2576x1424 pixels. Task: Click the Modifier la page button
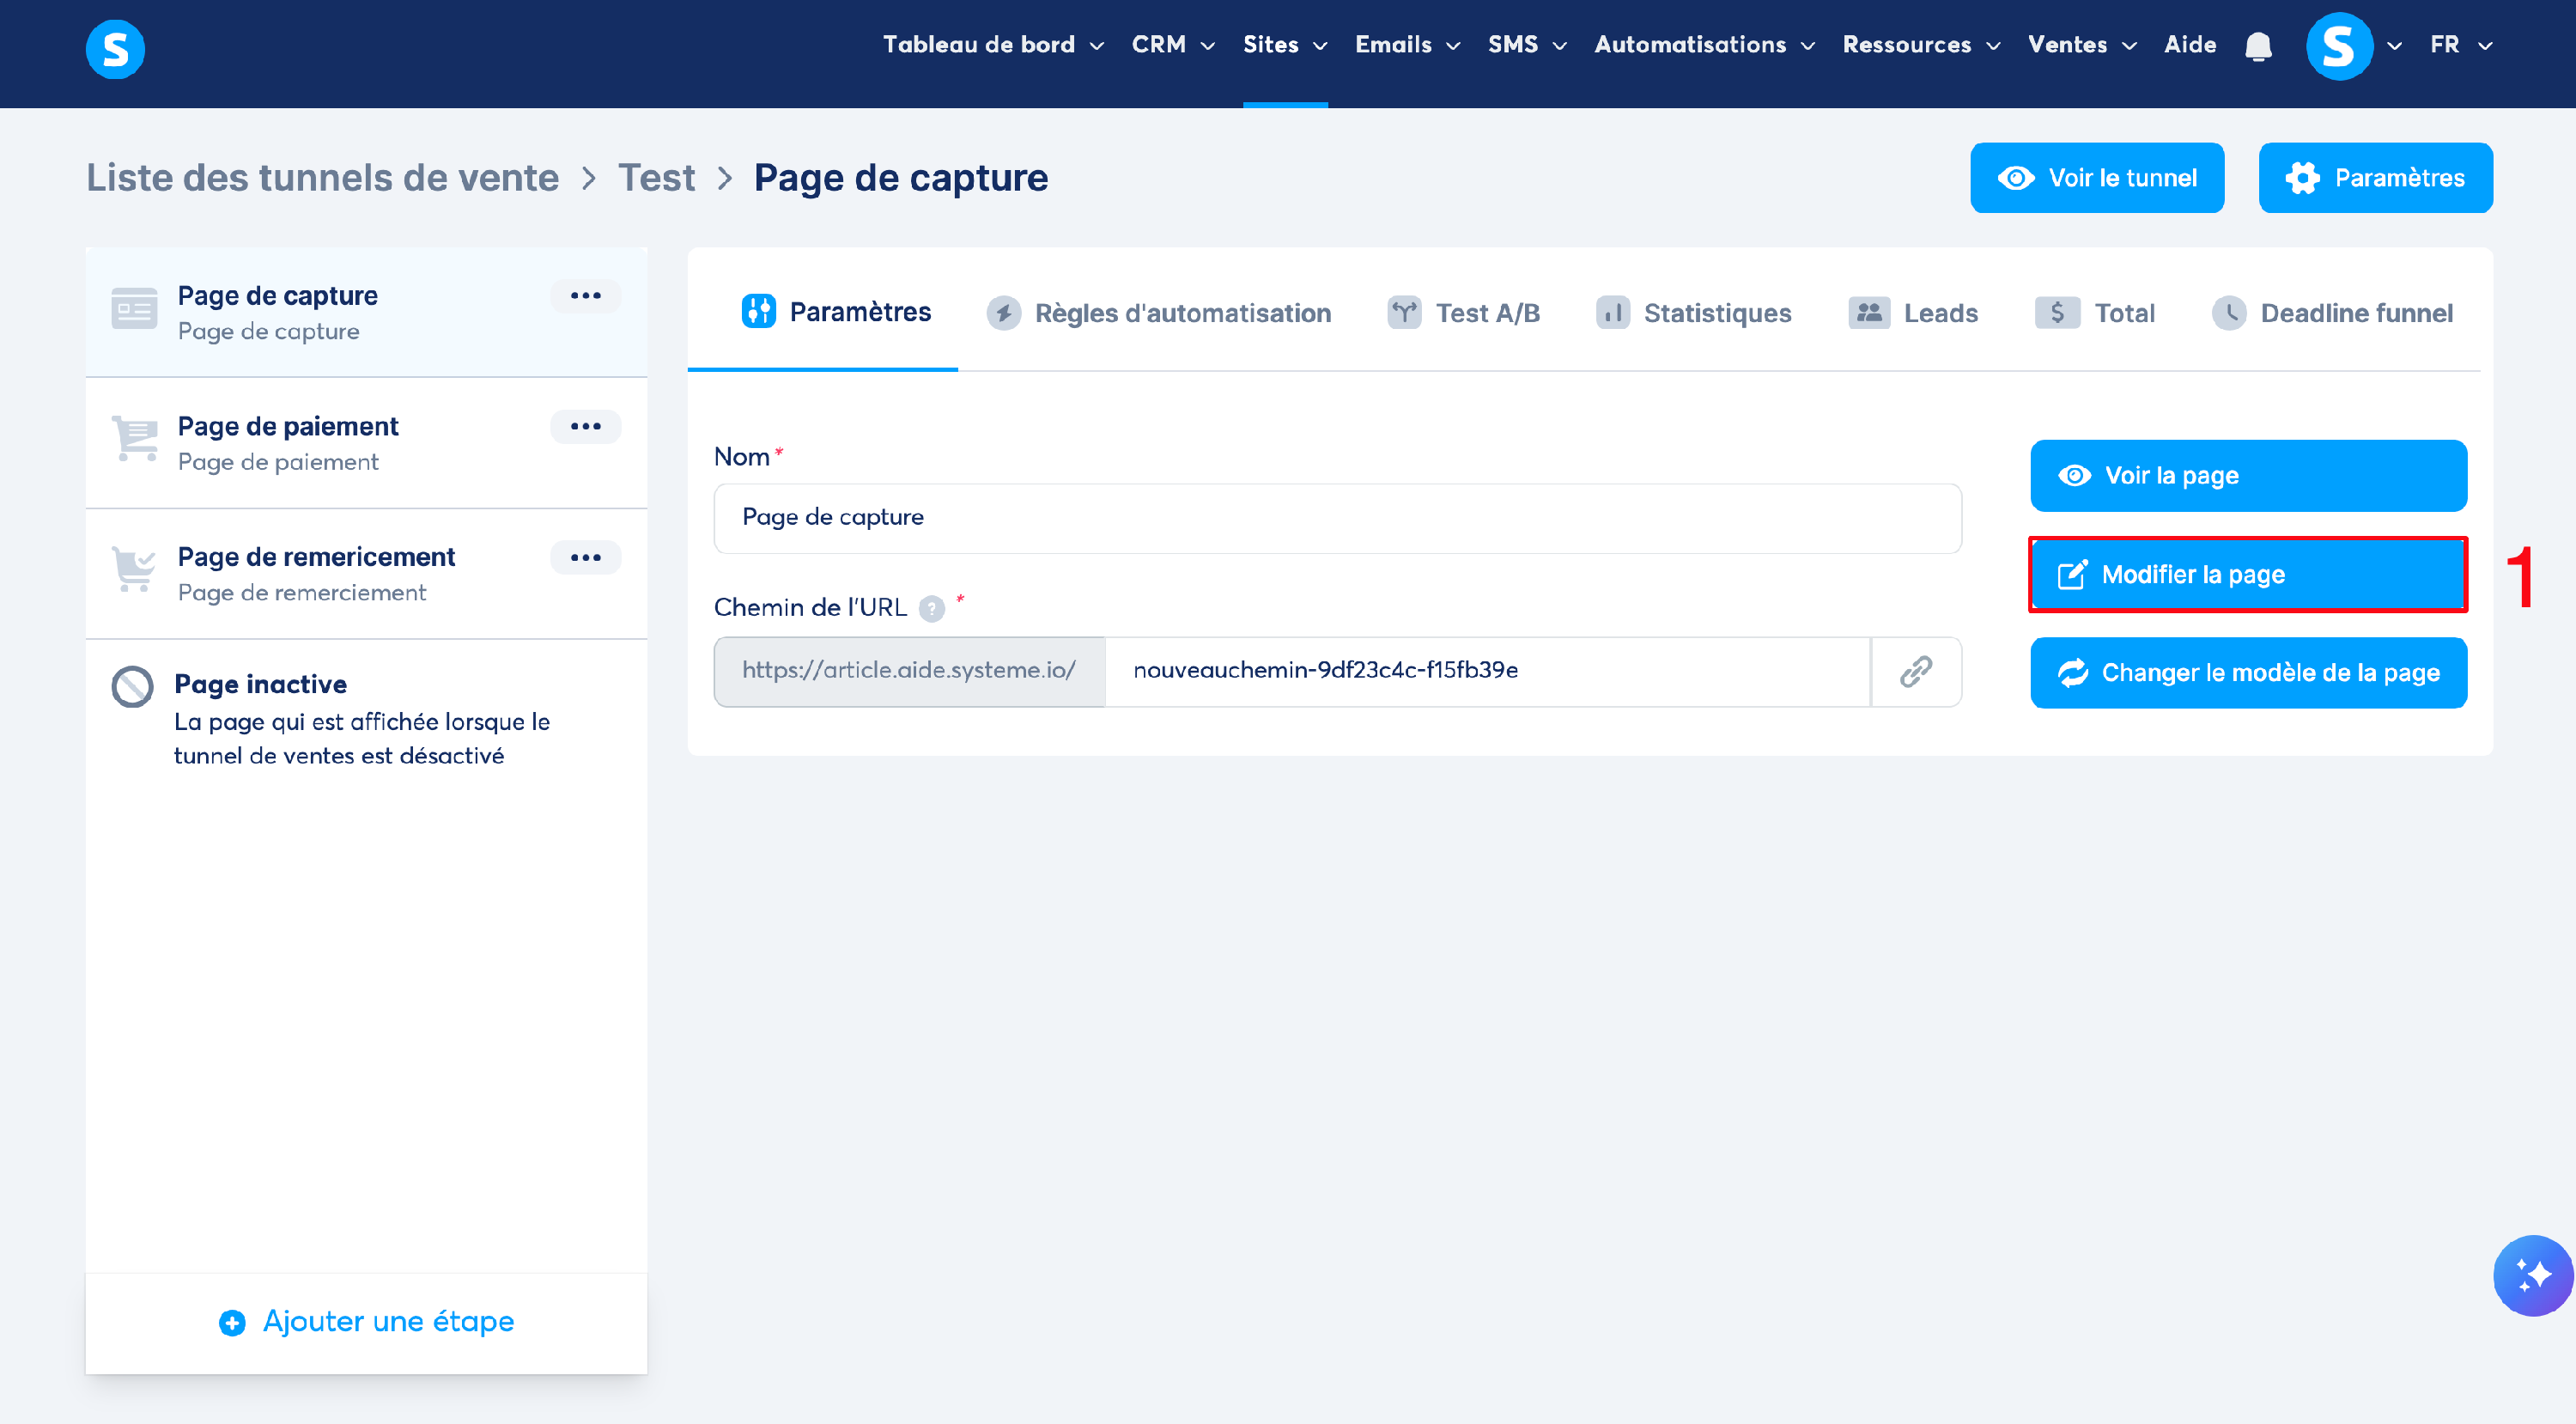click(2247, 575)
